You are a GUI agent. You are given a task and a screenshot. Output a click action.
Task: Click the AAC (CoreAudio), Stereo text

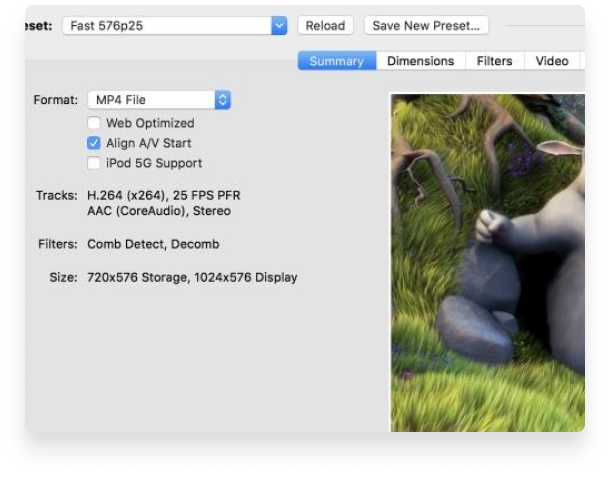158,211
